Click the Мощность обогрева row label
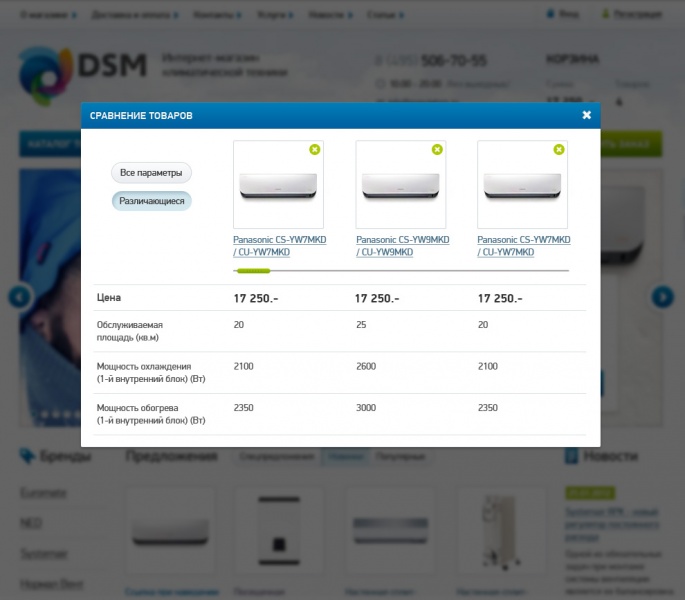This screenshot has width=685, height=600. tap(151, 414)
